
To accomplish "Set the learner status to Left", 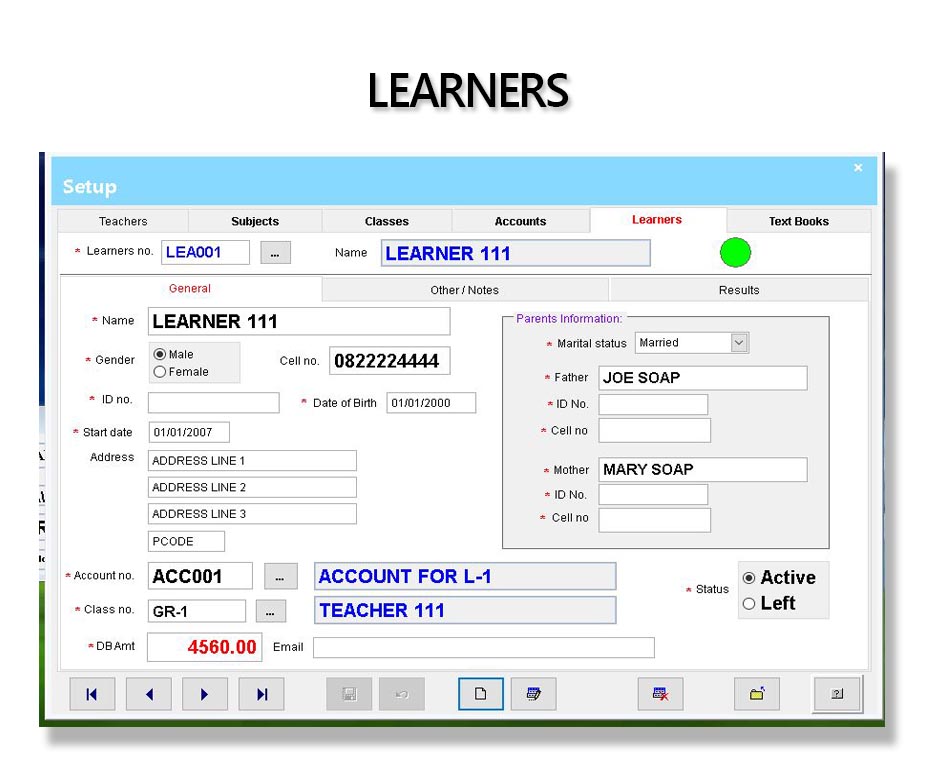I will tap(749, 604).
